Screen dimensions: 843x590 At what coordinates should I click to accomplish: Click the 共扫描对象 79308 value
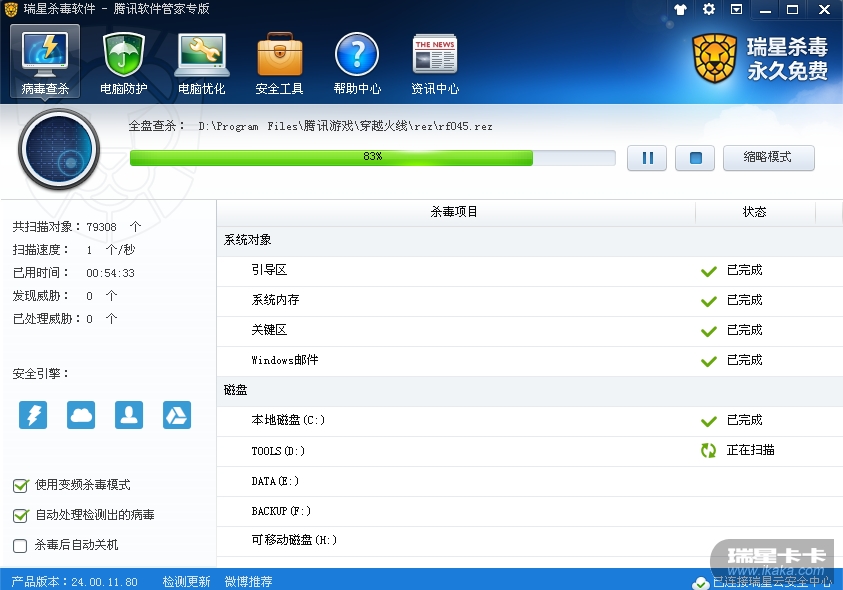(101, 227)
